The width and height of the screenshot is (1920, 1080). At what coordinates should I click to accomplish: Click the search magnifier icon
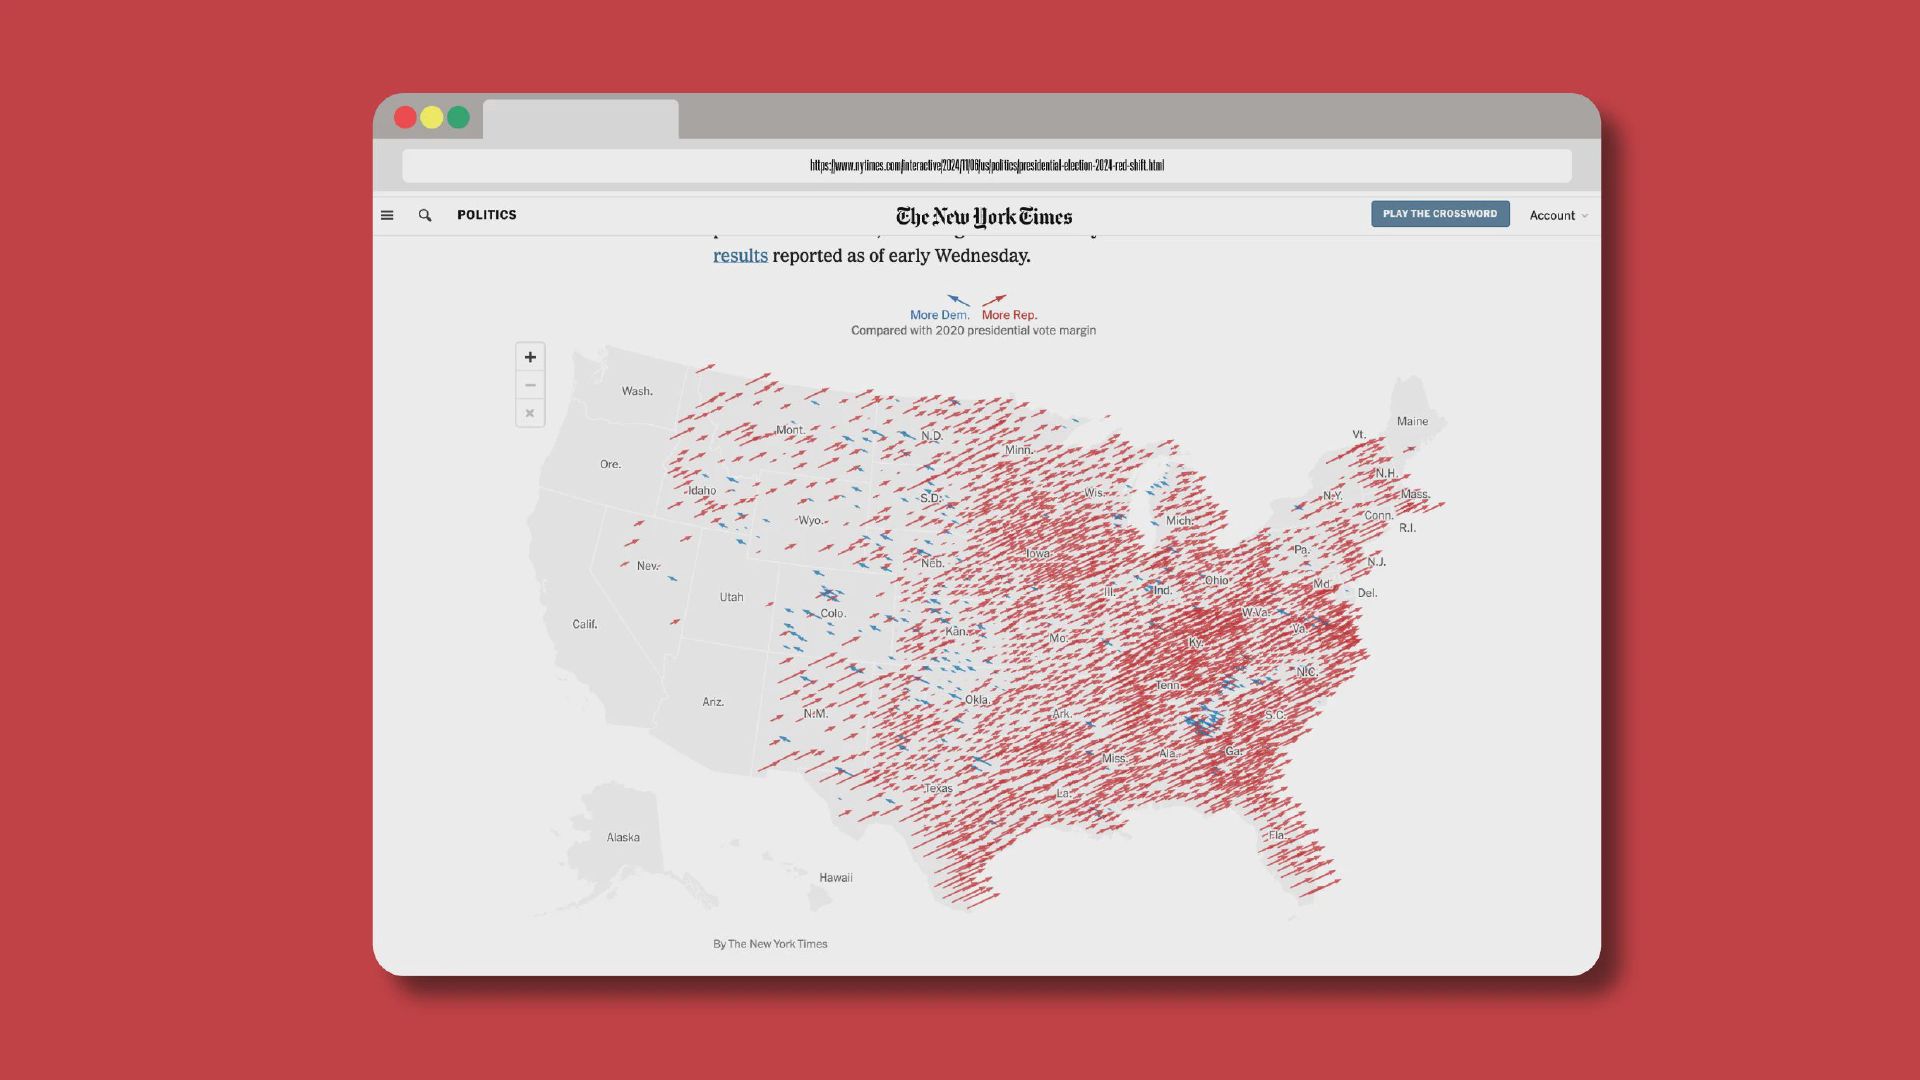(425, 215)
